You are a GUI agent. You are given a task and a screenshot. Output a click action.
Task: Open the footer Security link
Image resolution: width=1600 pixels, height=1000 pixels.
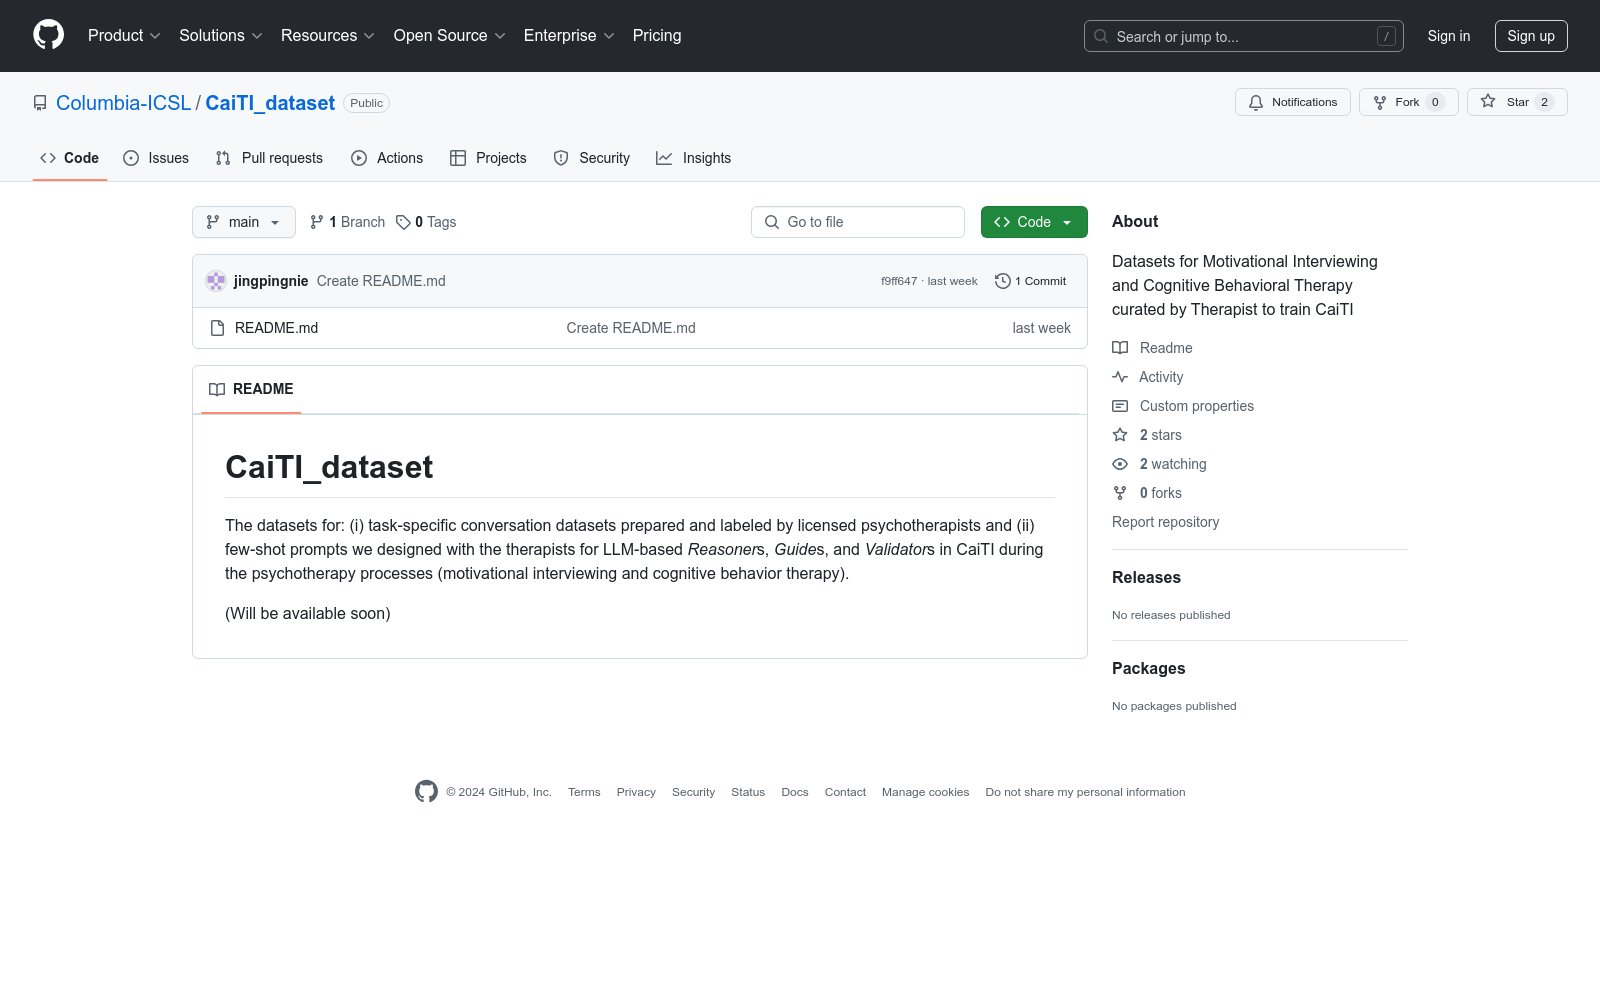693,792
